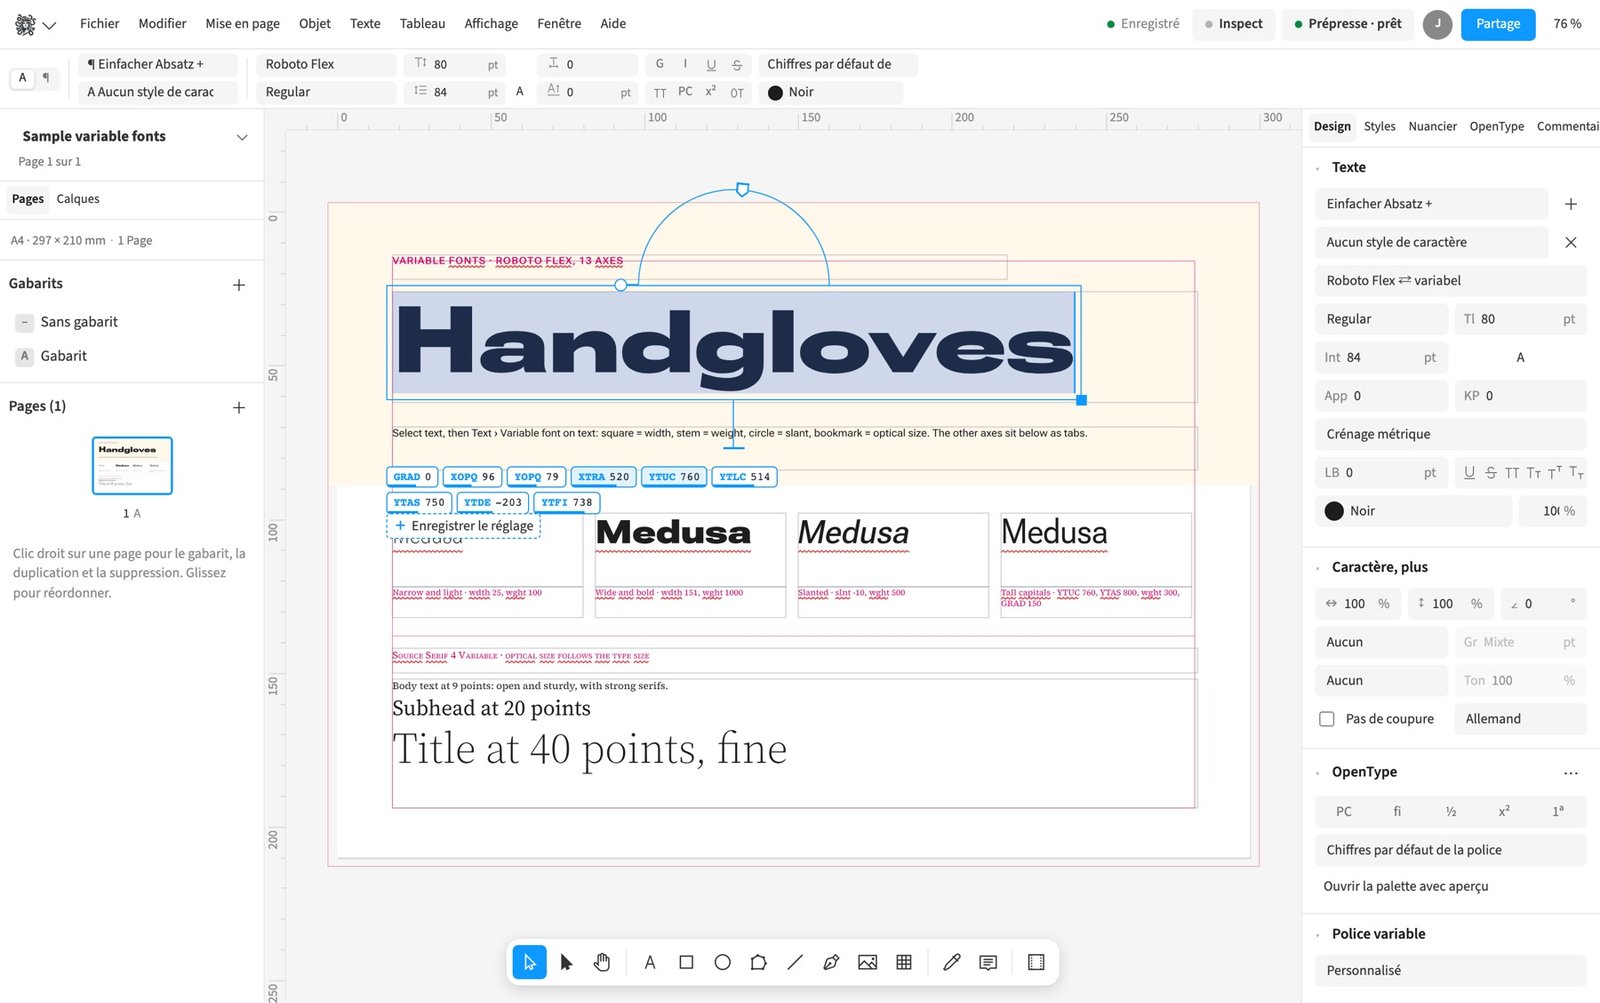Viewport: 1600px width, 1003px height.
Task: Click underline icon in Design panel
Action: (x=1469, y=473)
